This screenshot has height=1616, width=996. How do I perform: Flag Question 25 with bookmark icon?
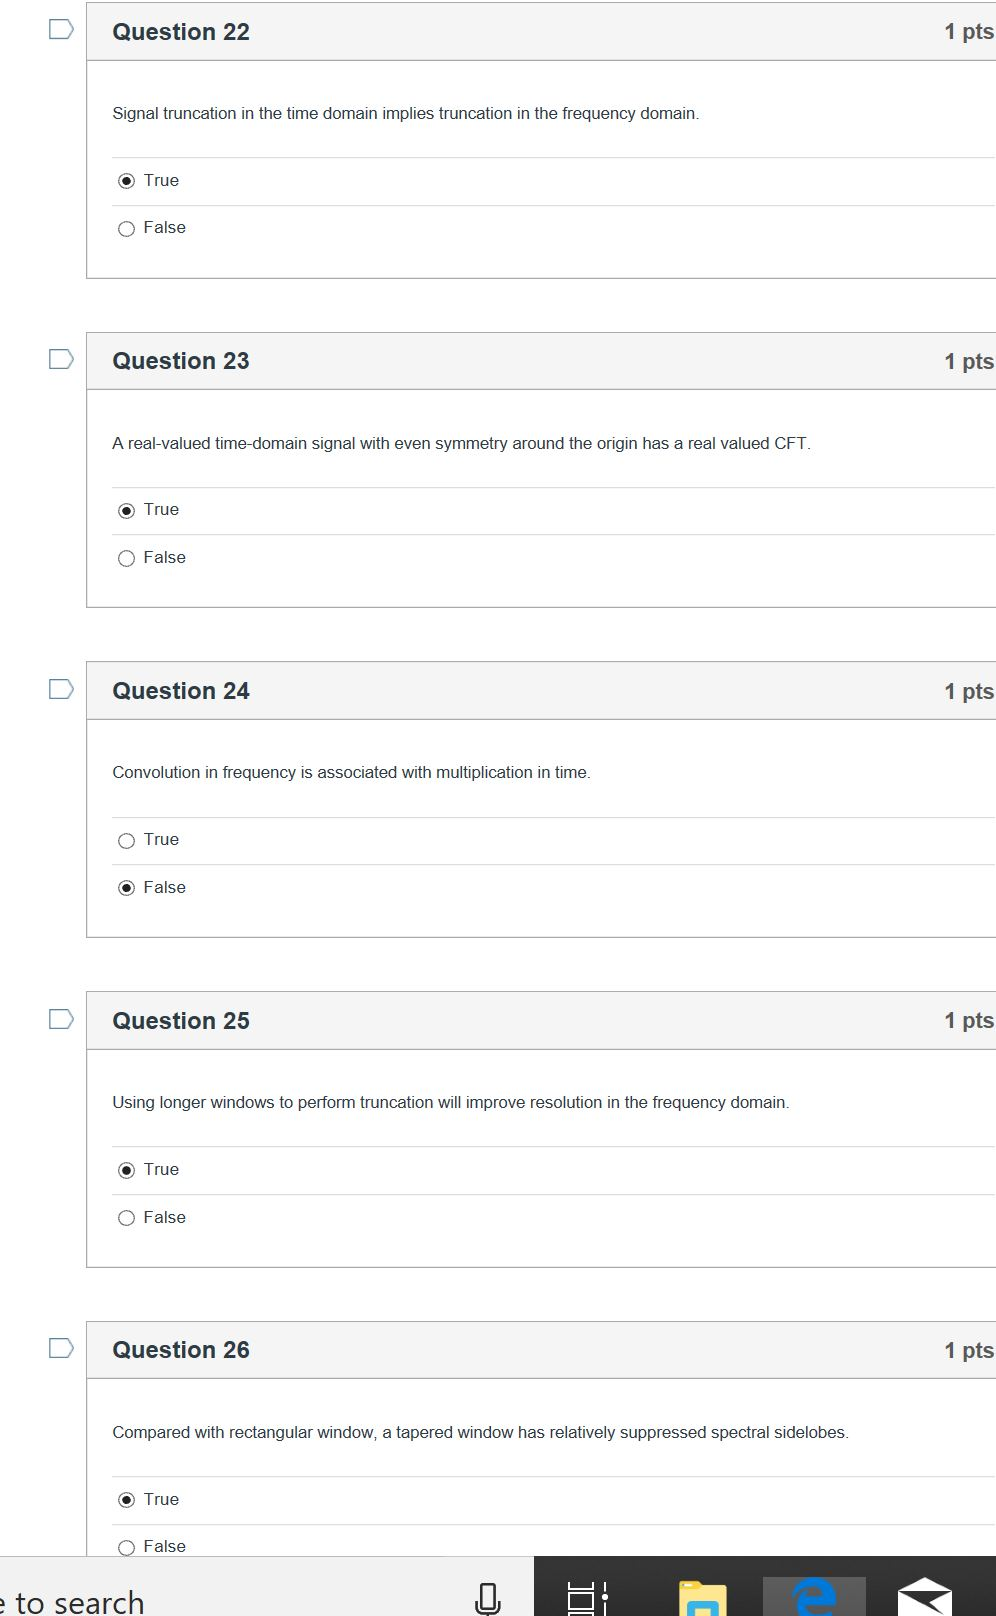click(x=61, y=1019)
